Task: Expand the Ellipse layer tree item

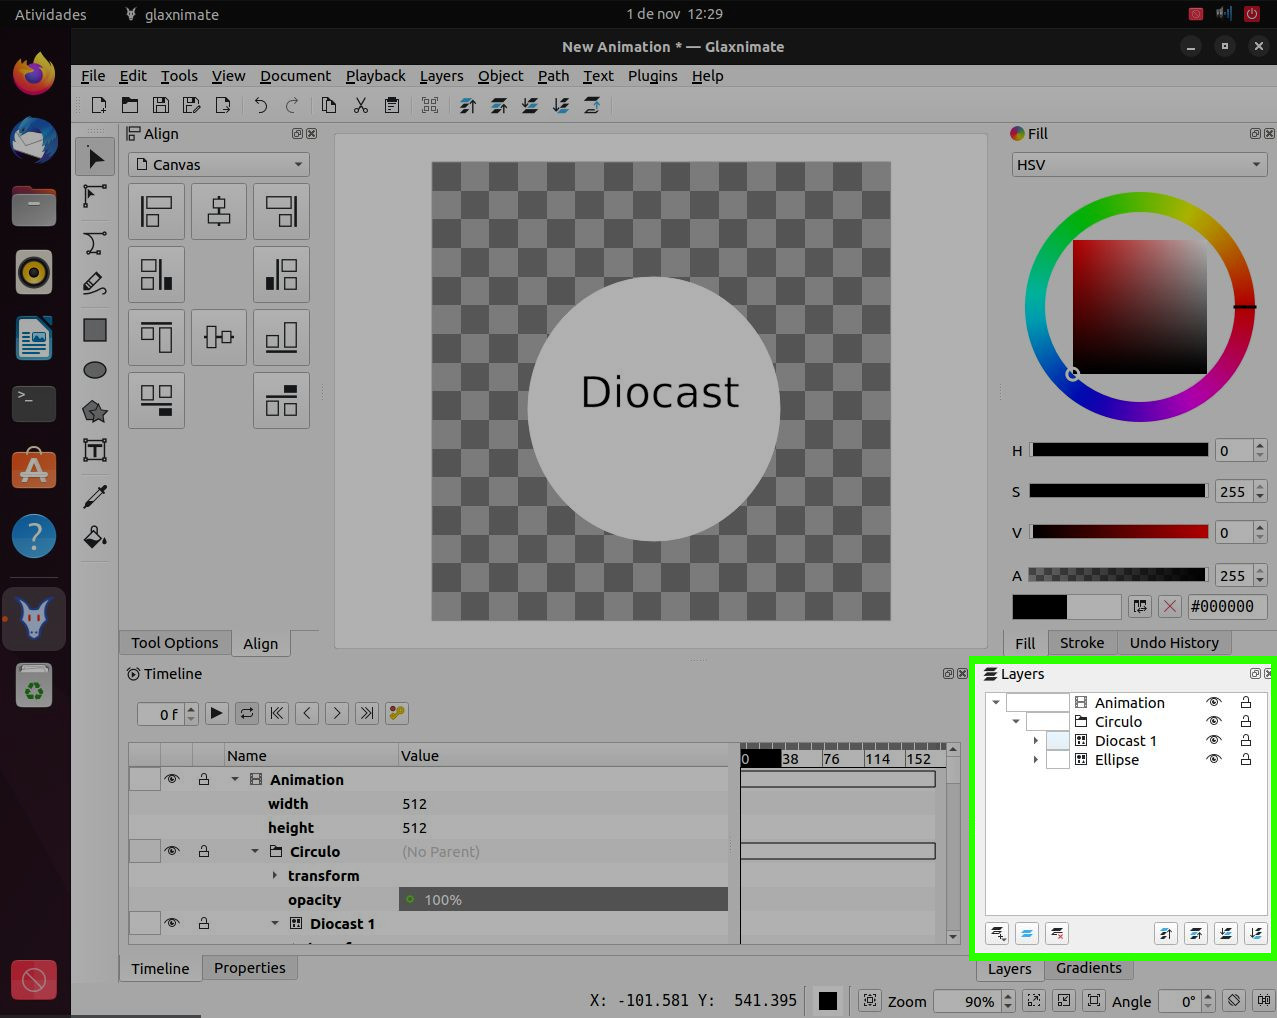Action: (x=1035, y=760)
